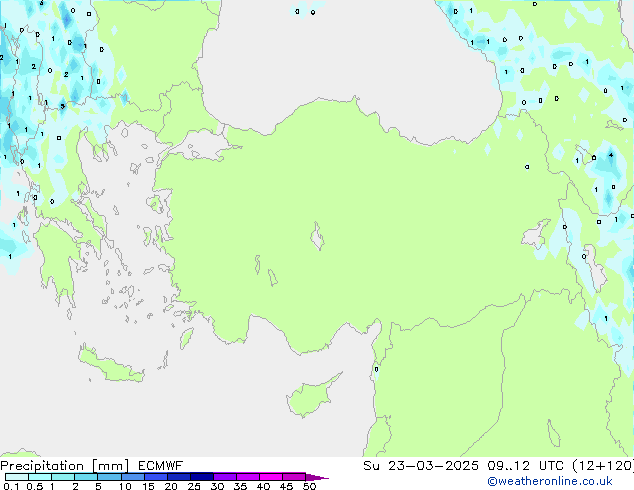Image resolution: width=634 pixels, height=490 pixels.
Task: Click the island of Crete on map
Action: (x=111, y=366)
